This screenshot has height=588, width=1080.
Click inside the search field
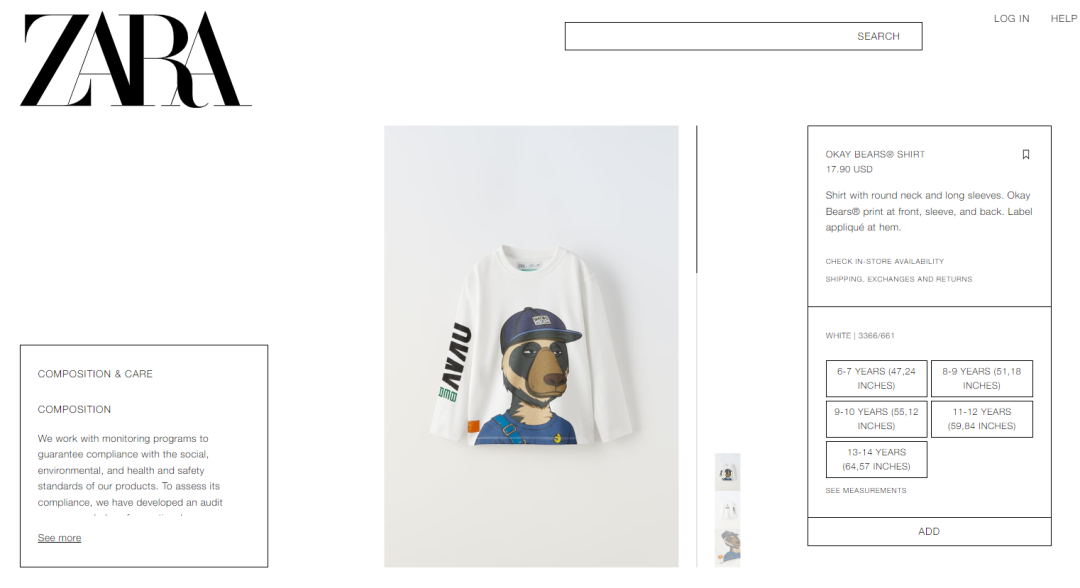[743, 36]
